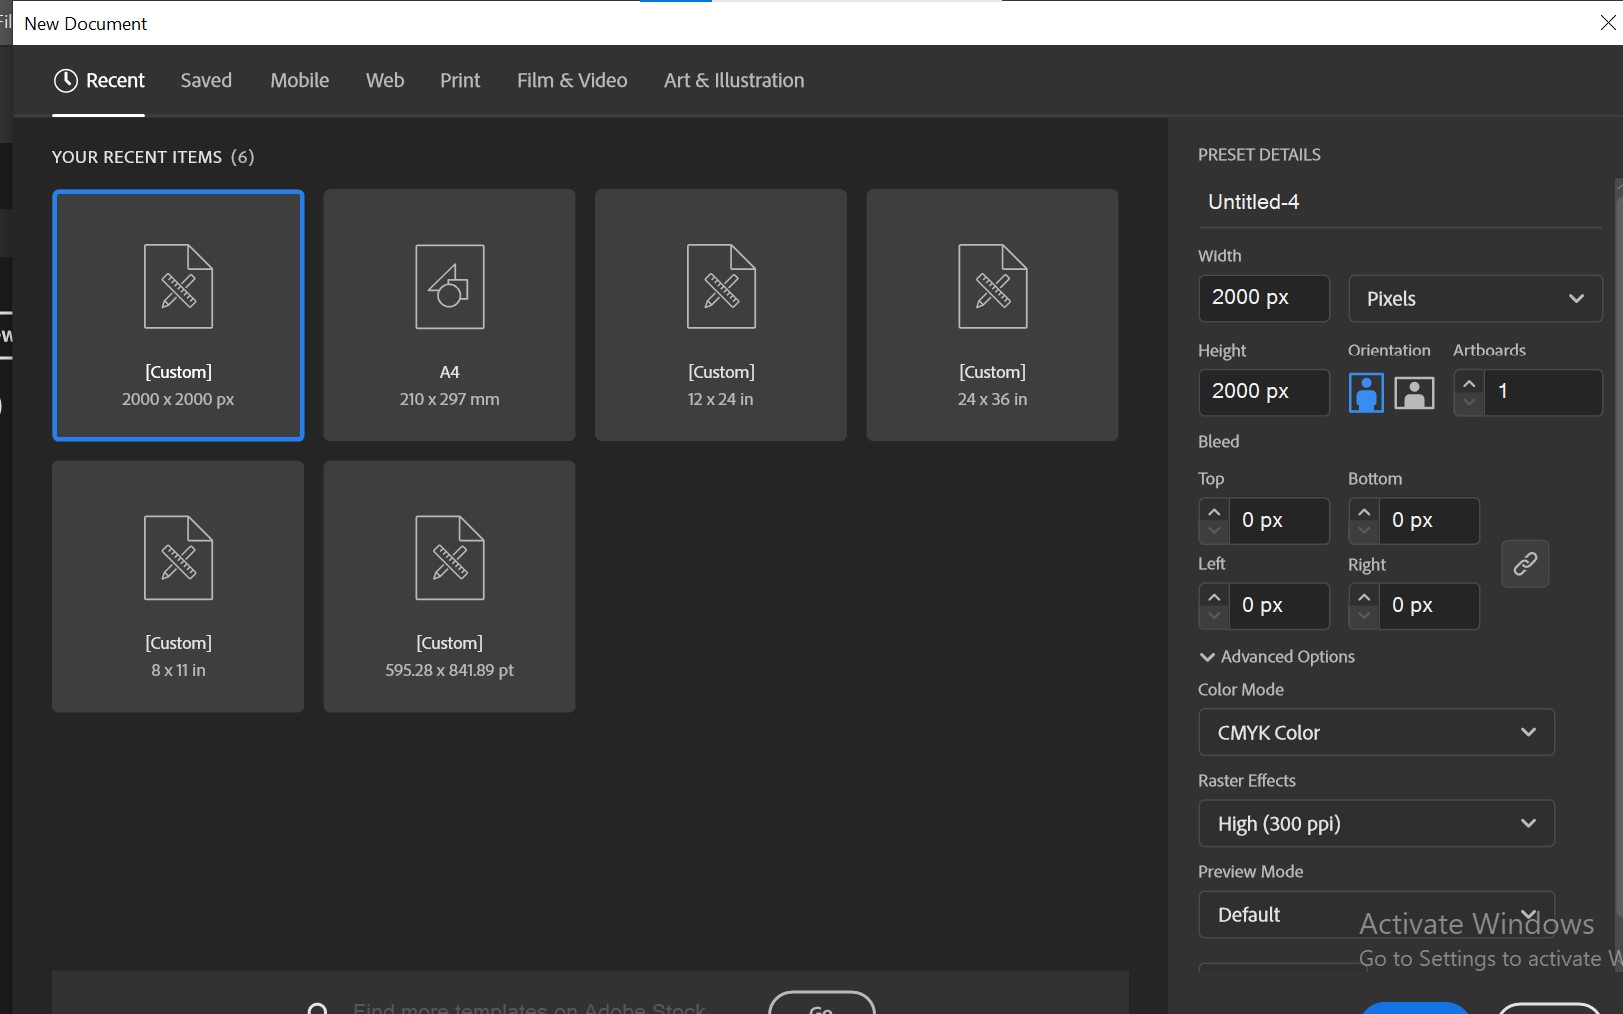Open the Preview Mode Default dropdown
Screen dimensions: 1623x1014
[x=1376, y=914]
